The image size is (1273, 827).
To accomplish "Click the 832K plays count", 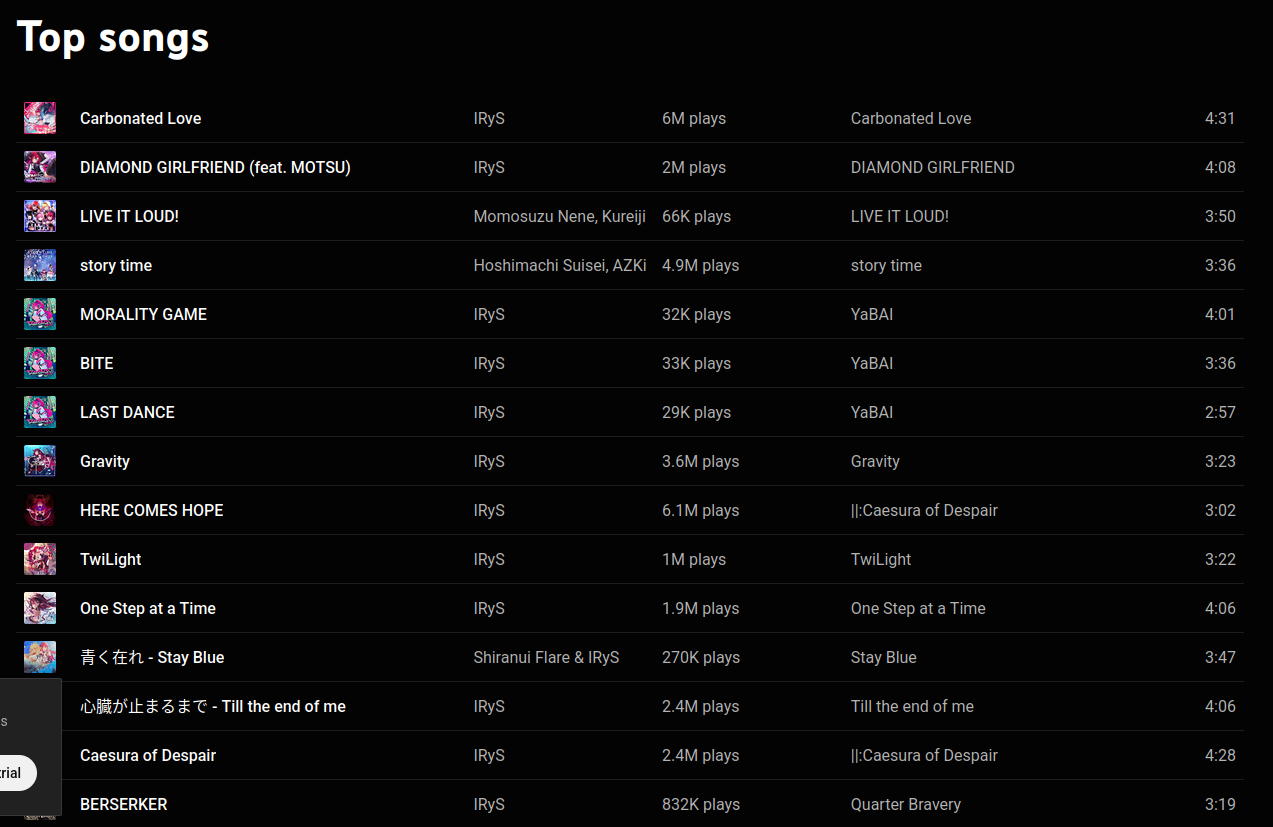I will 701,804.
